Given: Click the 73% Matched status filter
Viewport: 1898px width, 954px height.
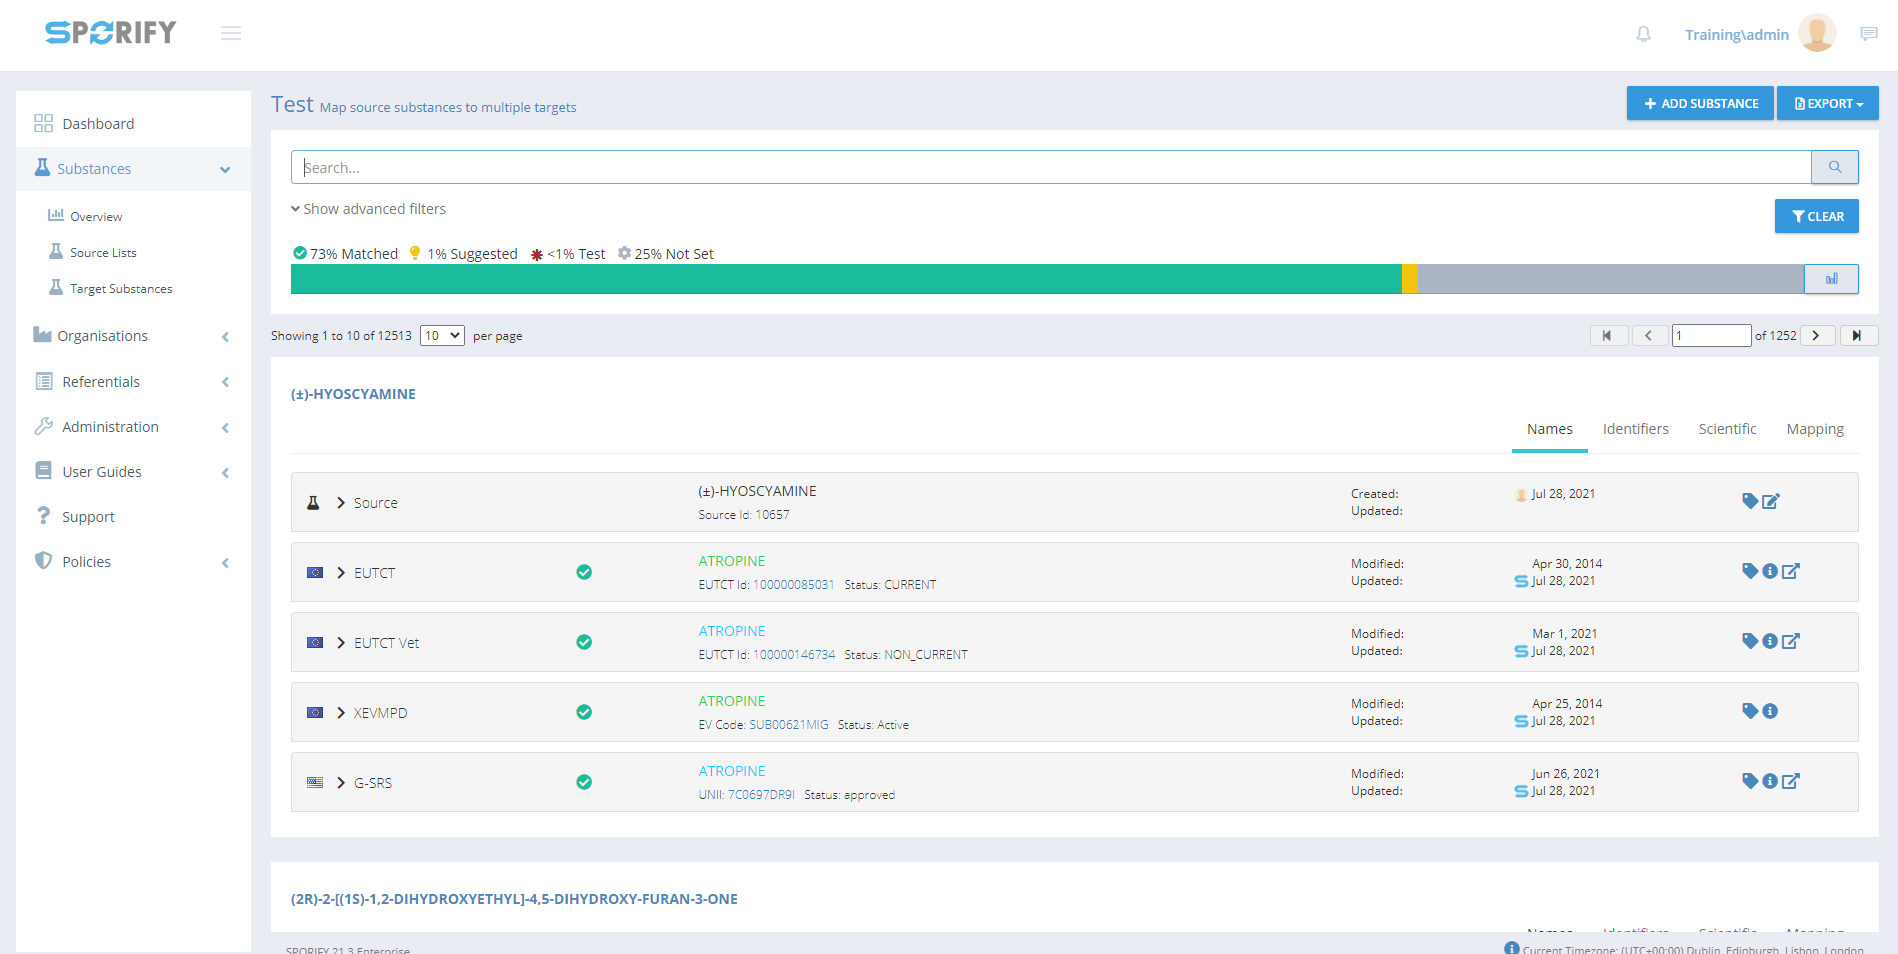Looking at the screenshot, I should 345,254.
